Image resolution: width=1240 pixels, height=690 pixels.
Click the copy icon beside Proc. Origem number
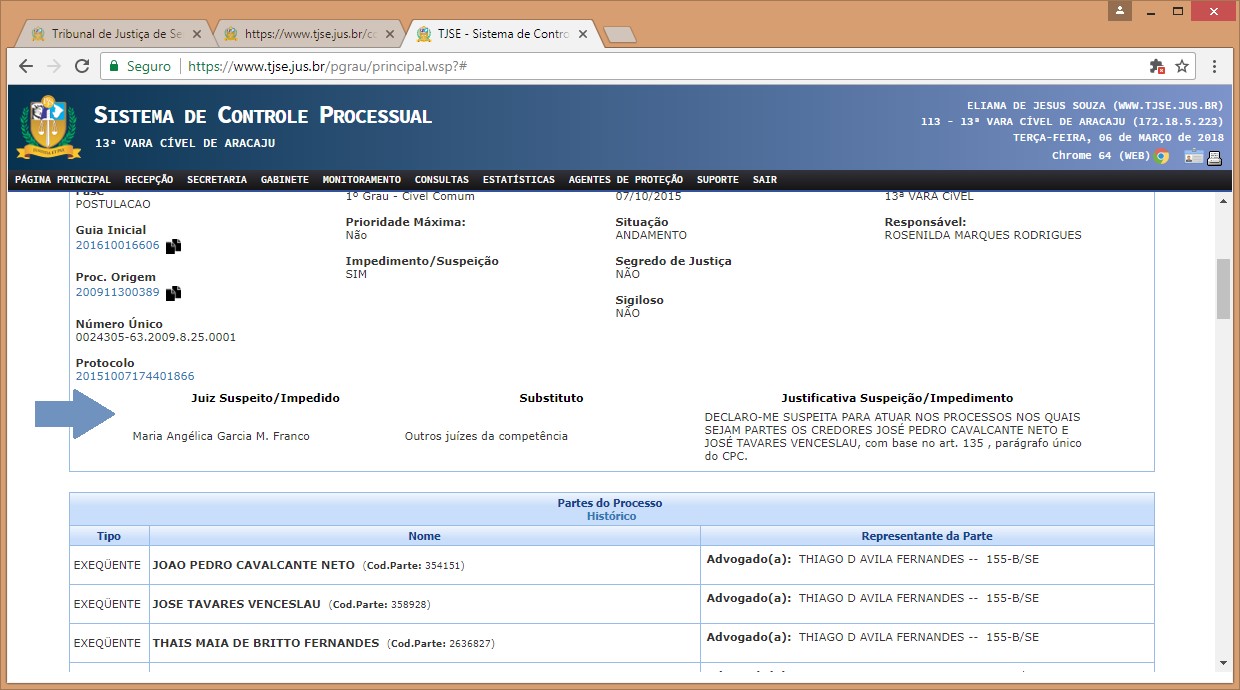click(x=174, y=293)
